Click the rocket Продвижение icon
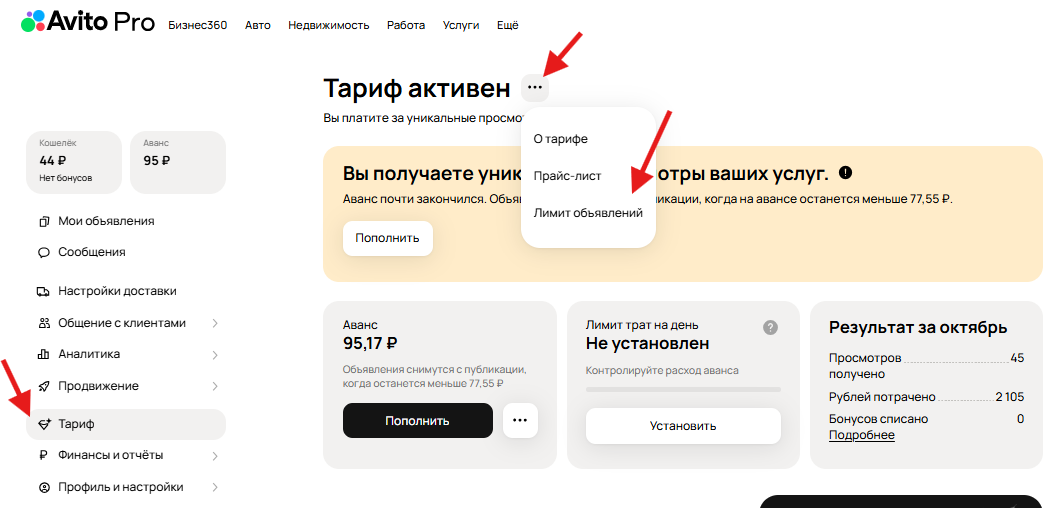1064x508 pixels. [44, 387]
